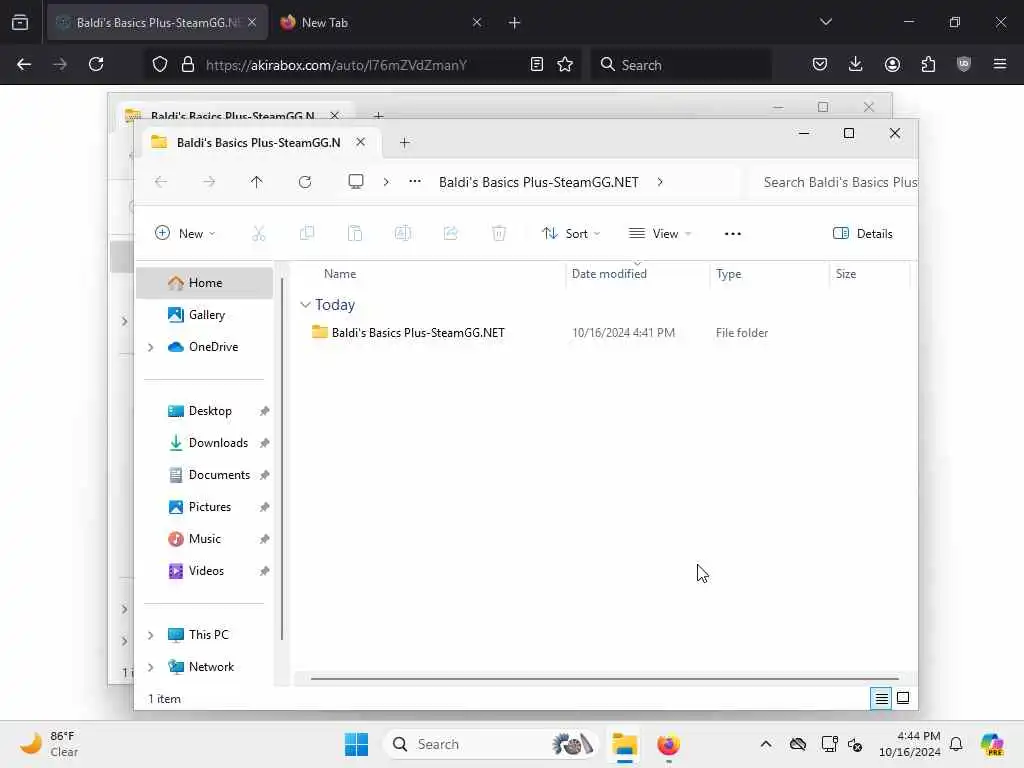Image resolution: width=1024 pixels, height=768 pixels.
Task: Toggle Firefox reader view icon
Action: (537, 64)
